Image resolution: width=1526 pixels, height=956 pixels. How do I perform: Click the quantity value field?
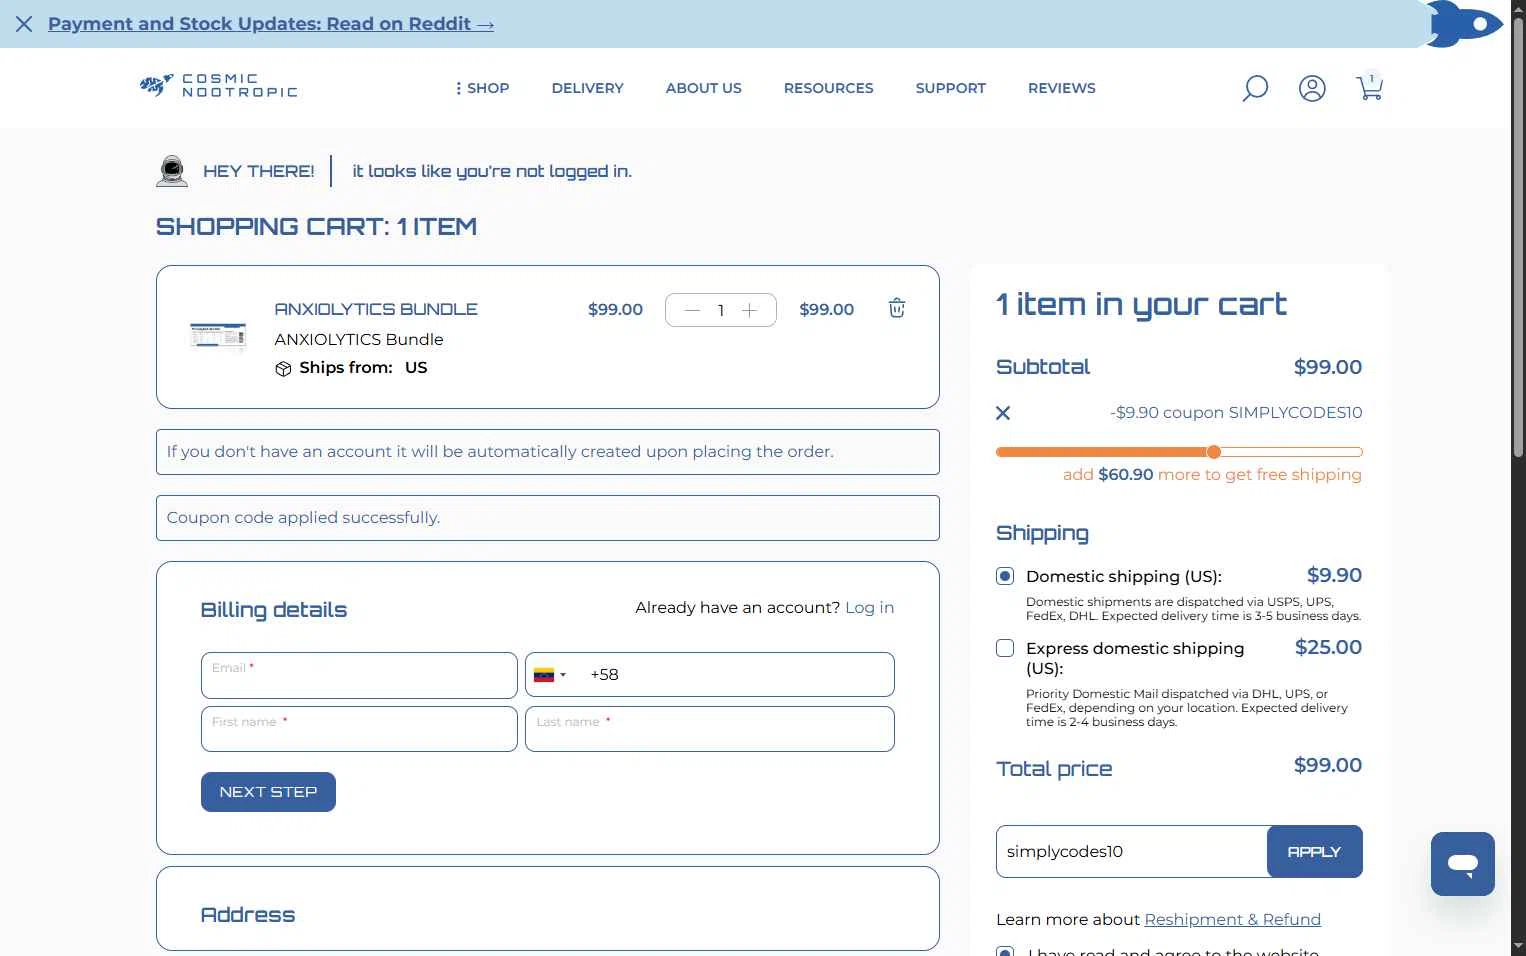pyautogui.click(x=720, y=310)
